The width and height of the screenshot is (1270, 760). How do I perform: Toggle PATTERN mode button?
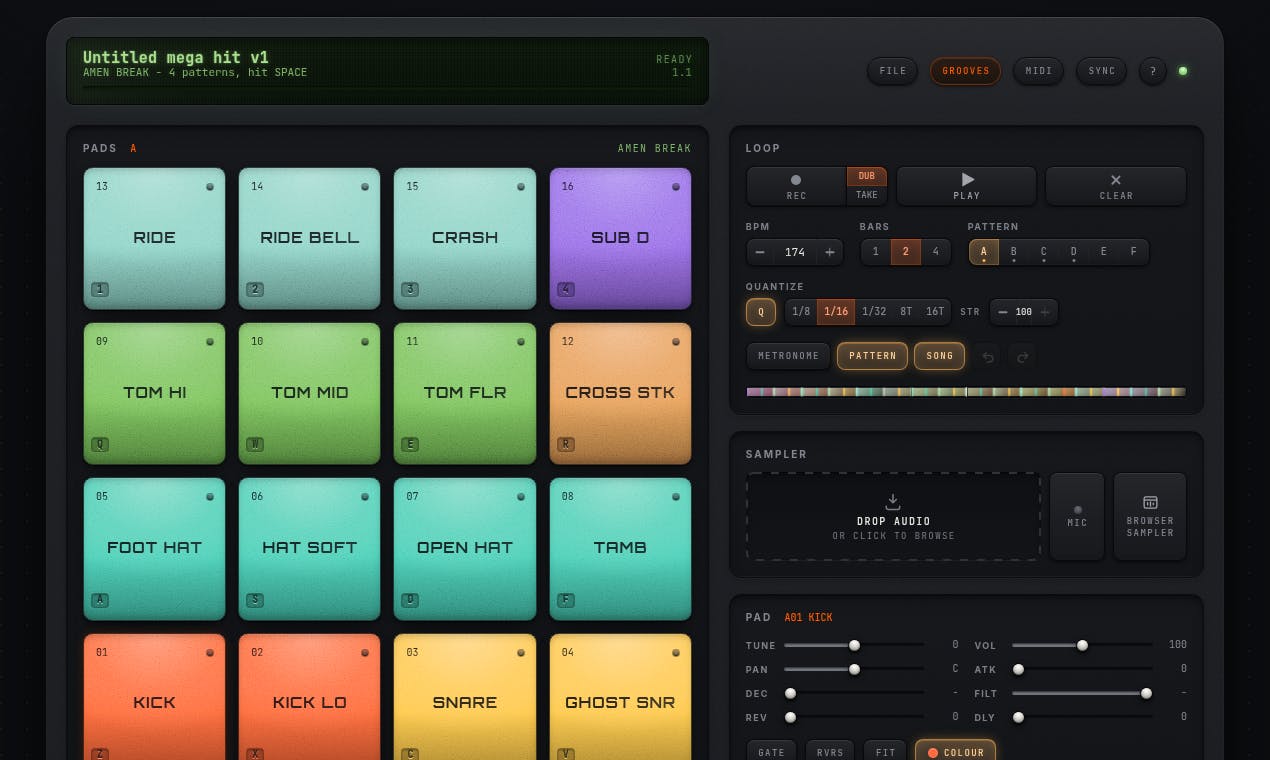pos(873,356)
